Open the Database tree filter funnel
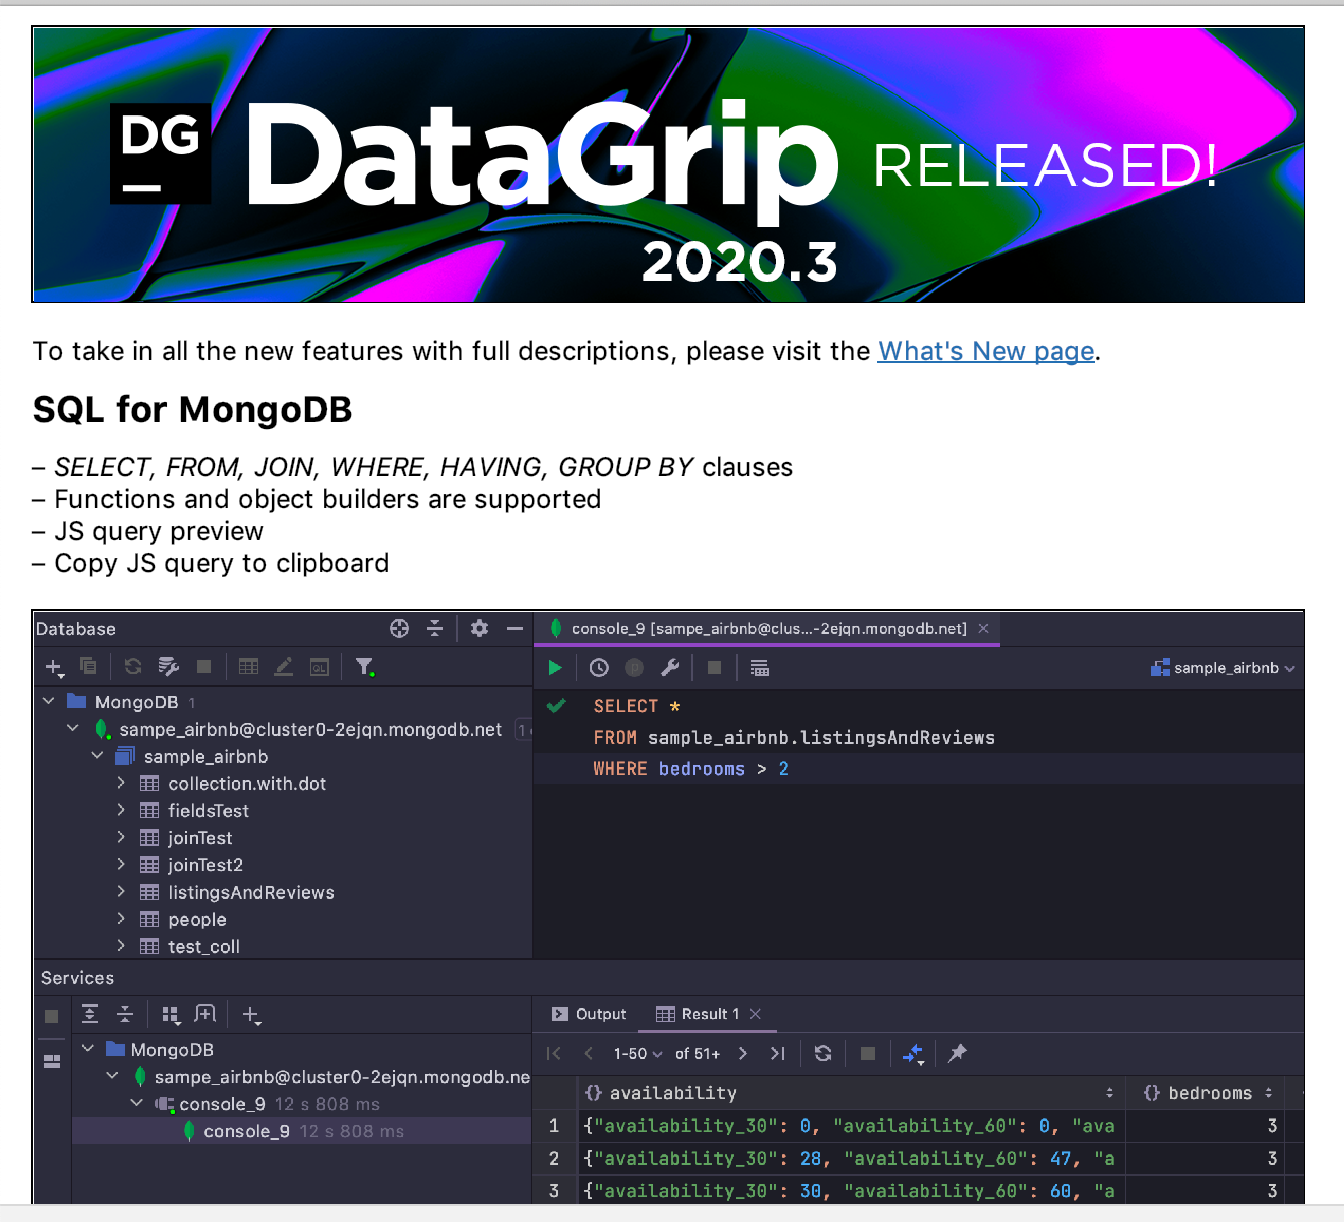The image size is (1344, 1222). coord(365,667)
